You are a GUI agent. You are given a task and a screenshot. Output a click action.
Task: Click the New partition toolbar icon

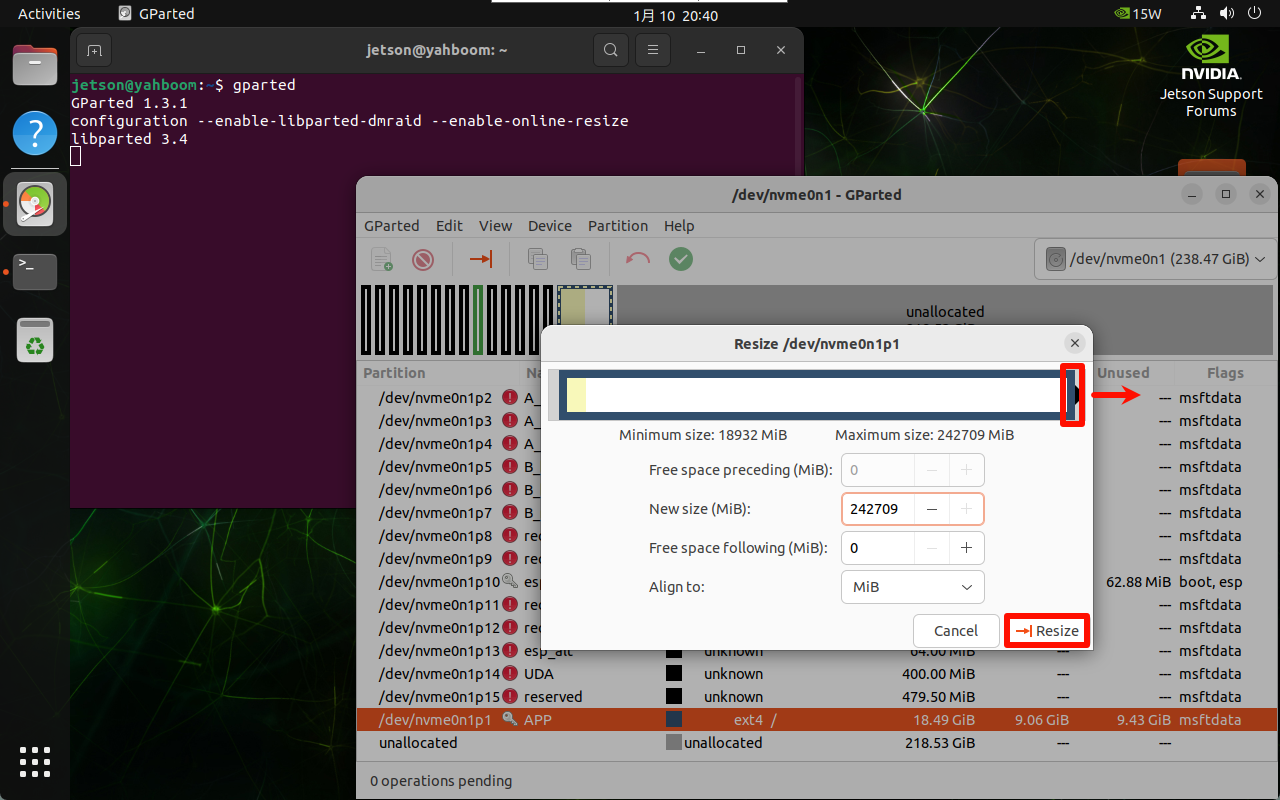pyautogui.click(x=382, y=259)
